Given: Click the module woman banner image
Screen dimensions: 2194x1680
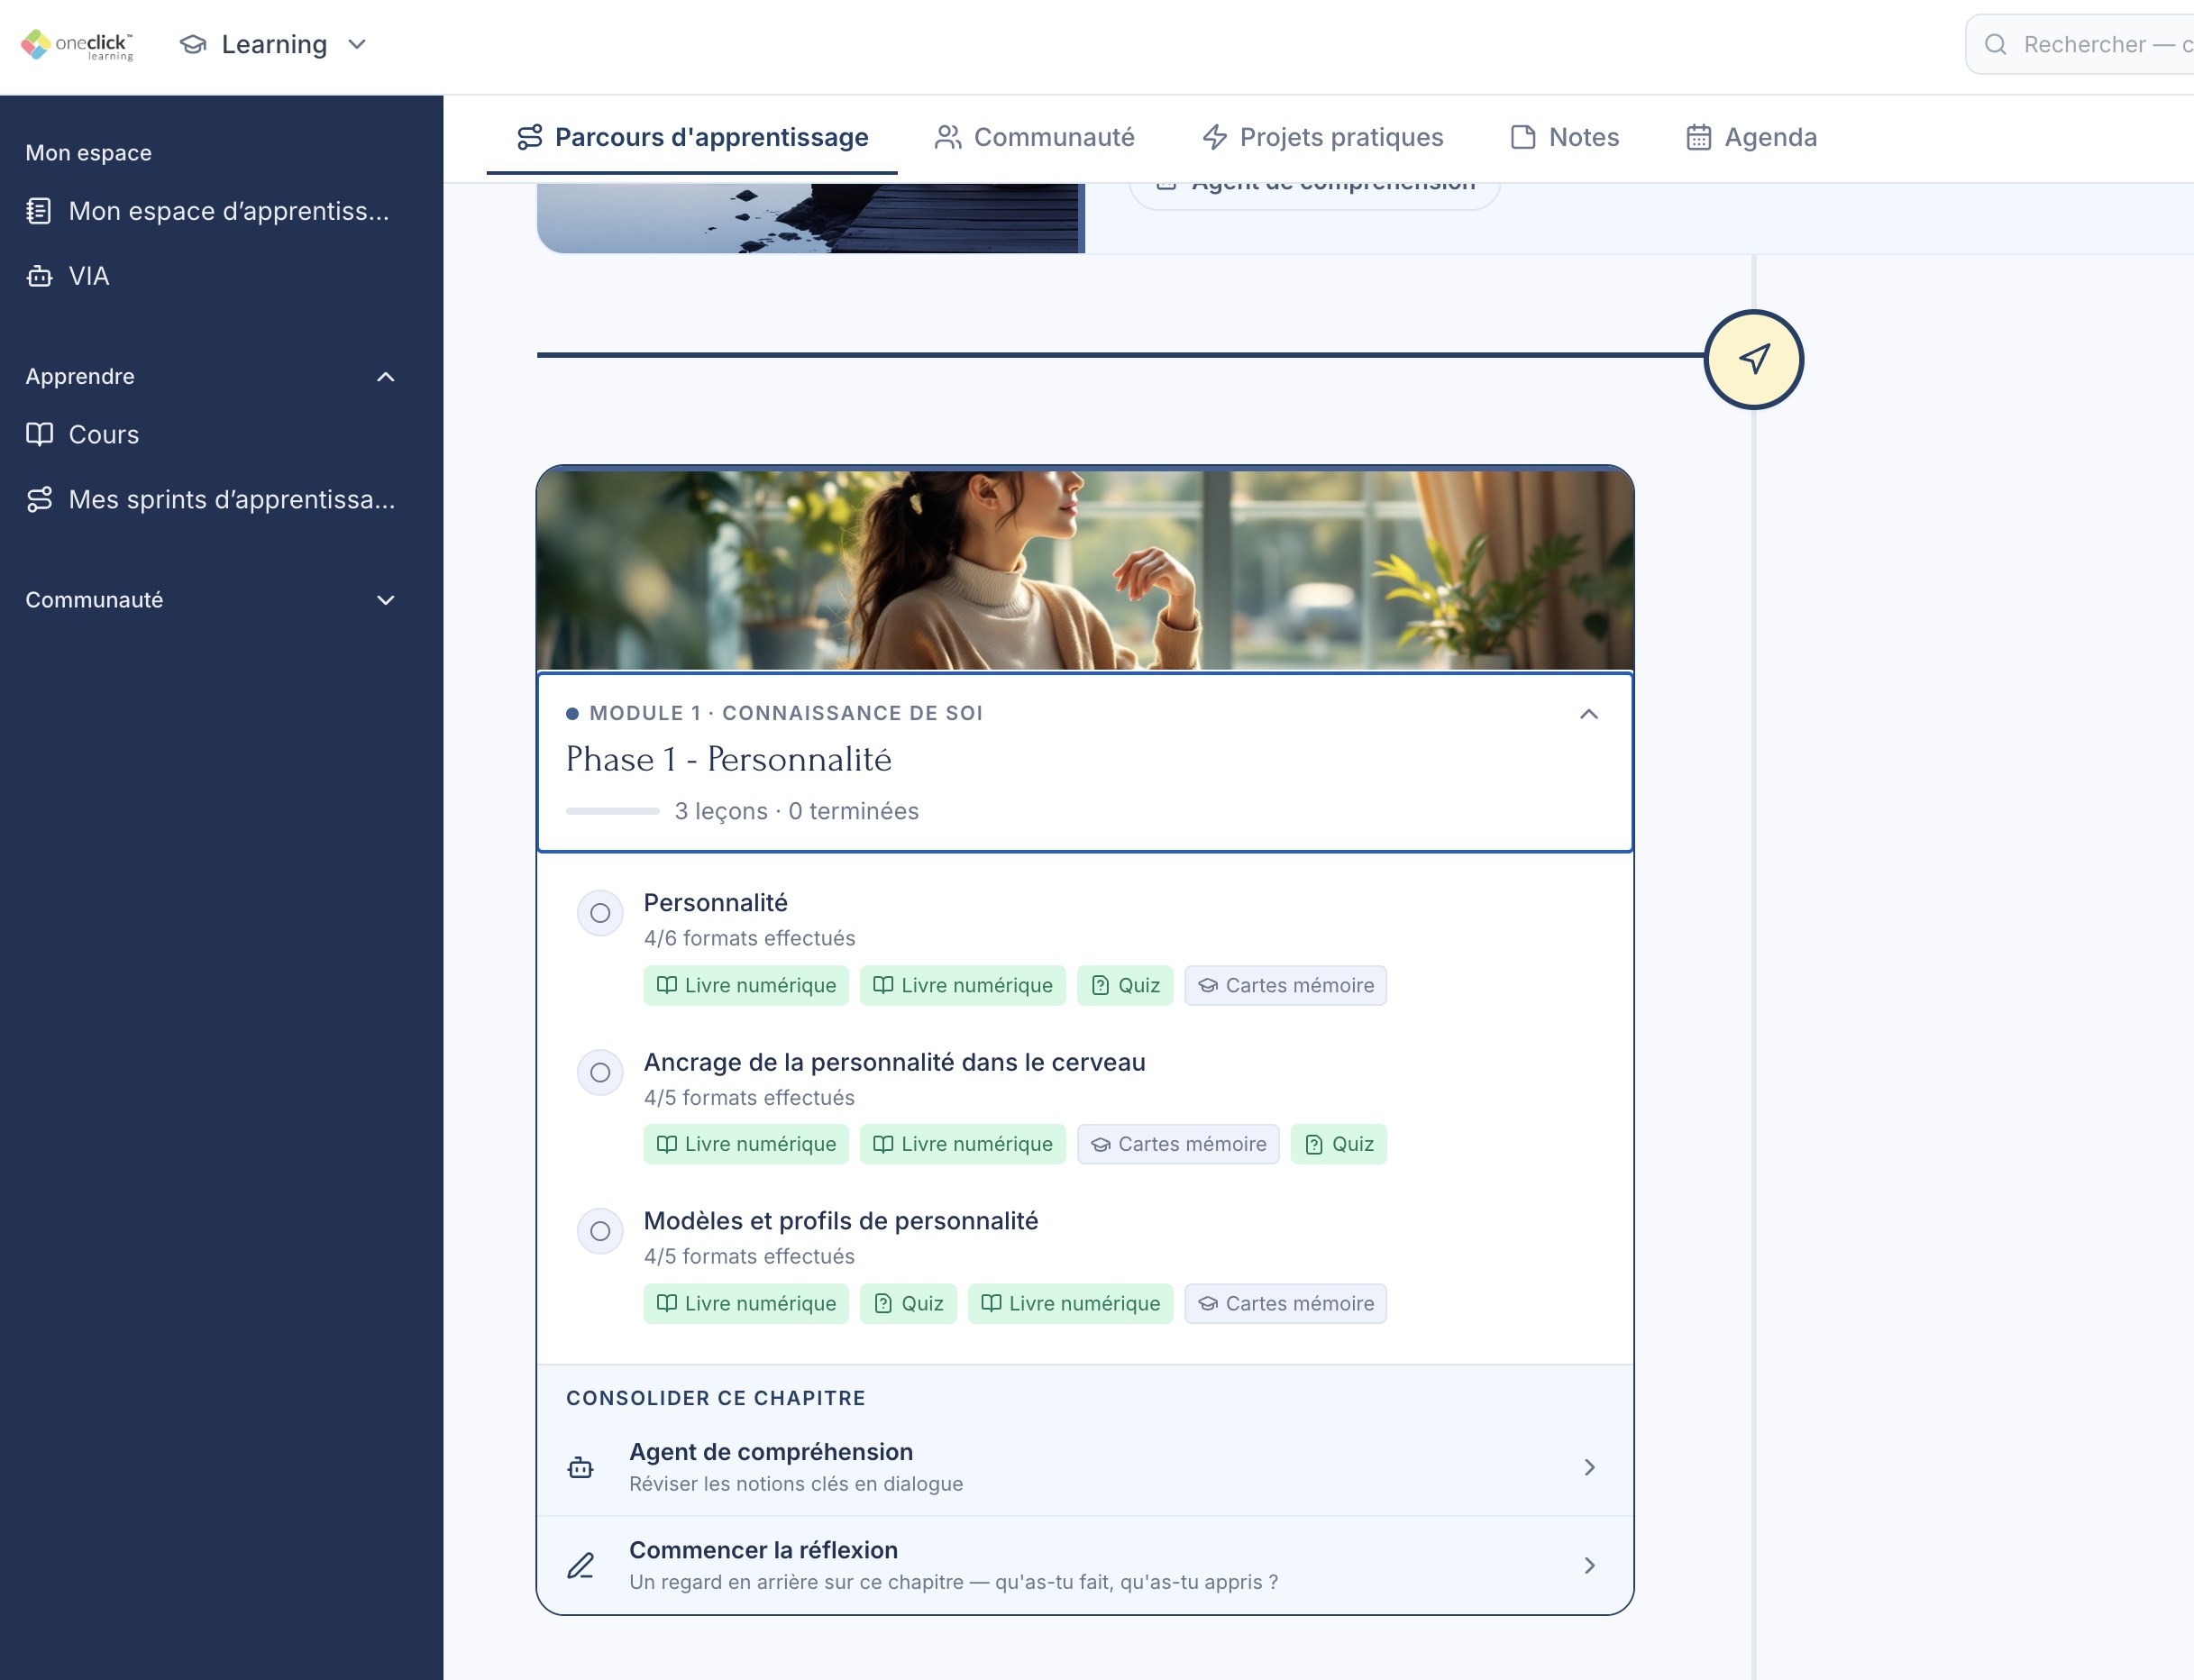Looking at the screenshot, I should coord(1085,570).
